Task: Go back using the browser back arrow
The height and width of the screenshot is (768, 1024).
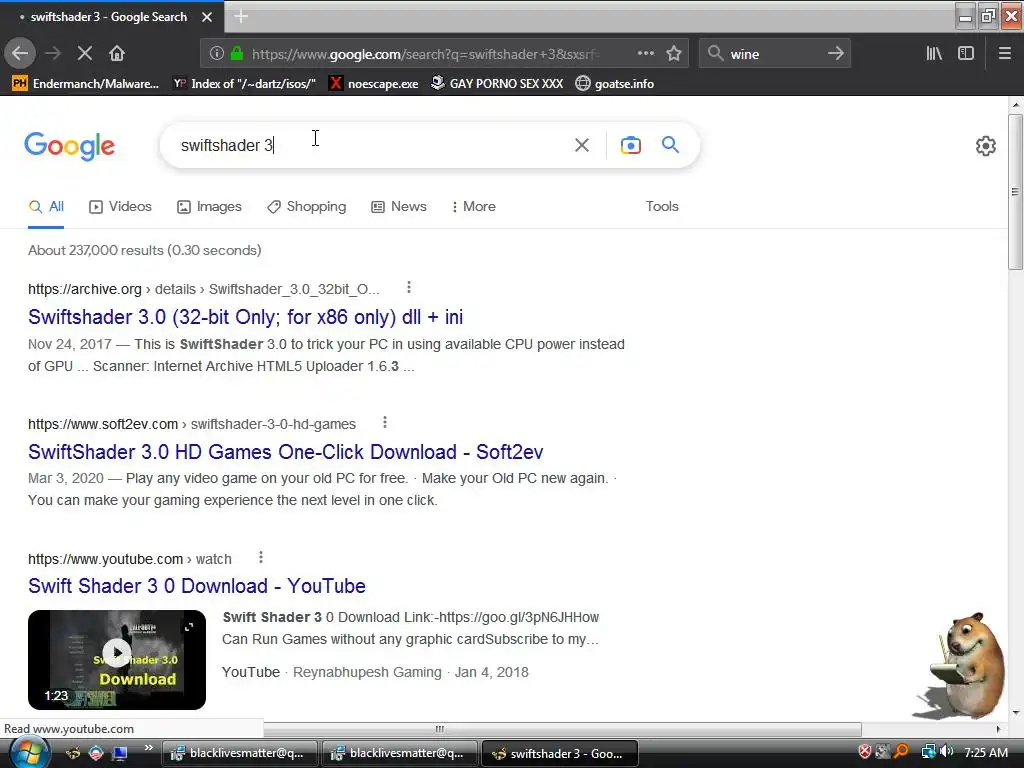Action: (20, 54)
